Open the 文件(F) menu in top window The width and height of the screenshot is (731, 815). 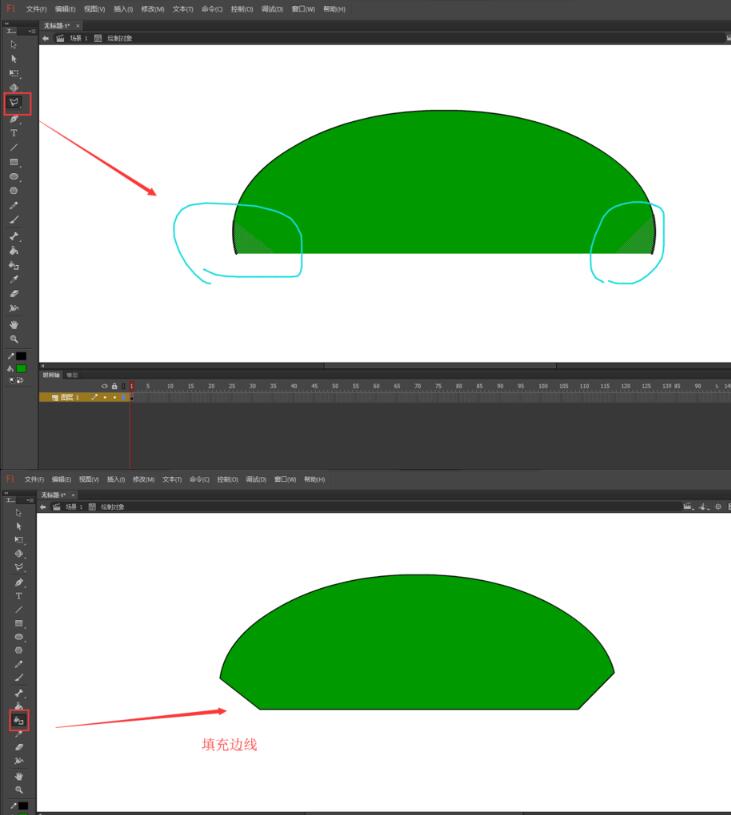click(x=35, y=9)
